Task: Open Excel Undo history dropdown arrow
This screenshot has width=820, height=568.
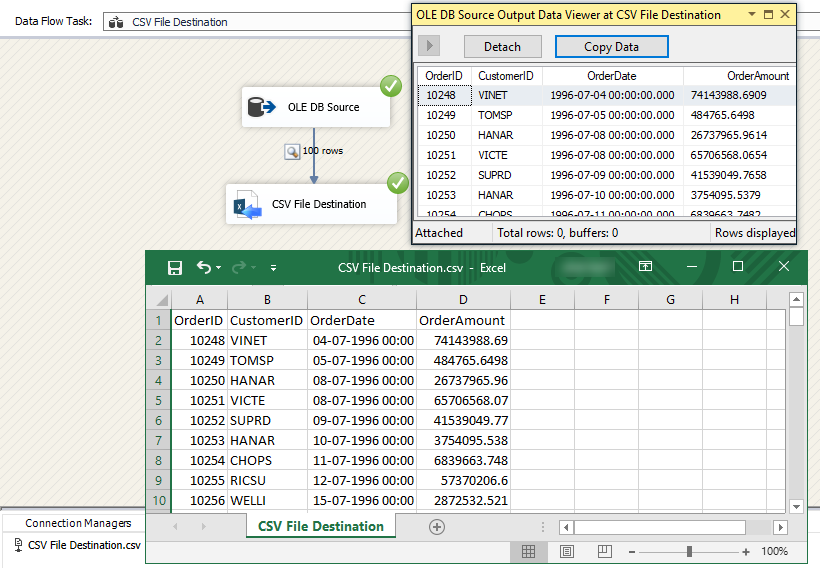Action: pos(219,268)
